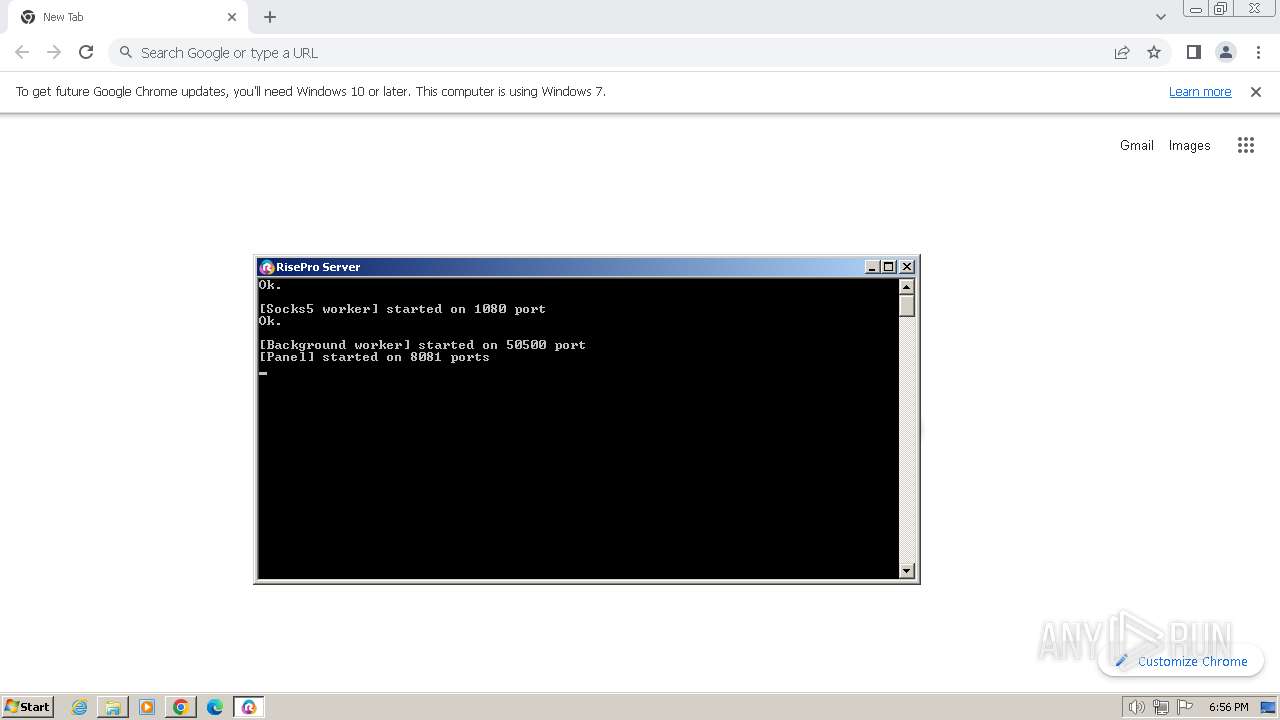Click the search magnifier in address bar
This screenshot has height=720, width=1280.
(x=125, y=52)
